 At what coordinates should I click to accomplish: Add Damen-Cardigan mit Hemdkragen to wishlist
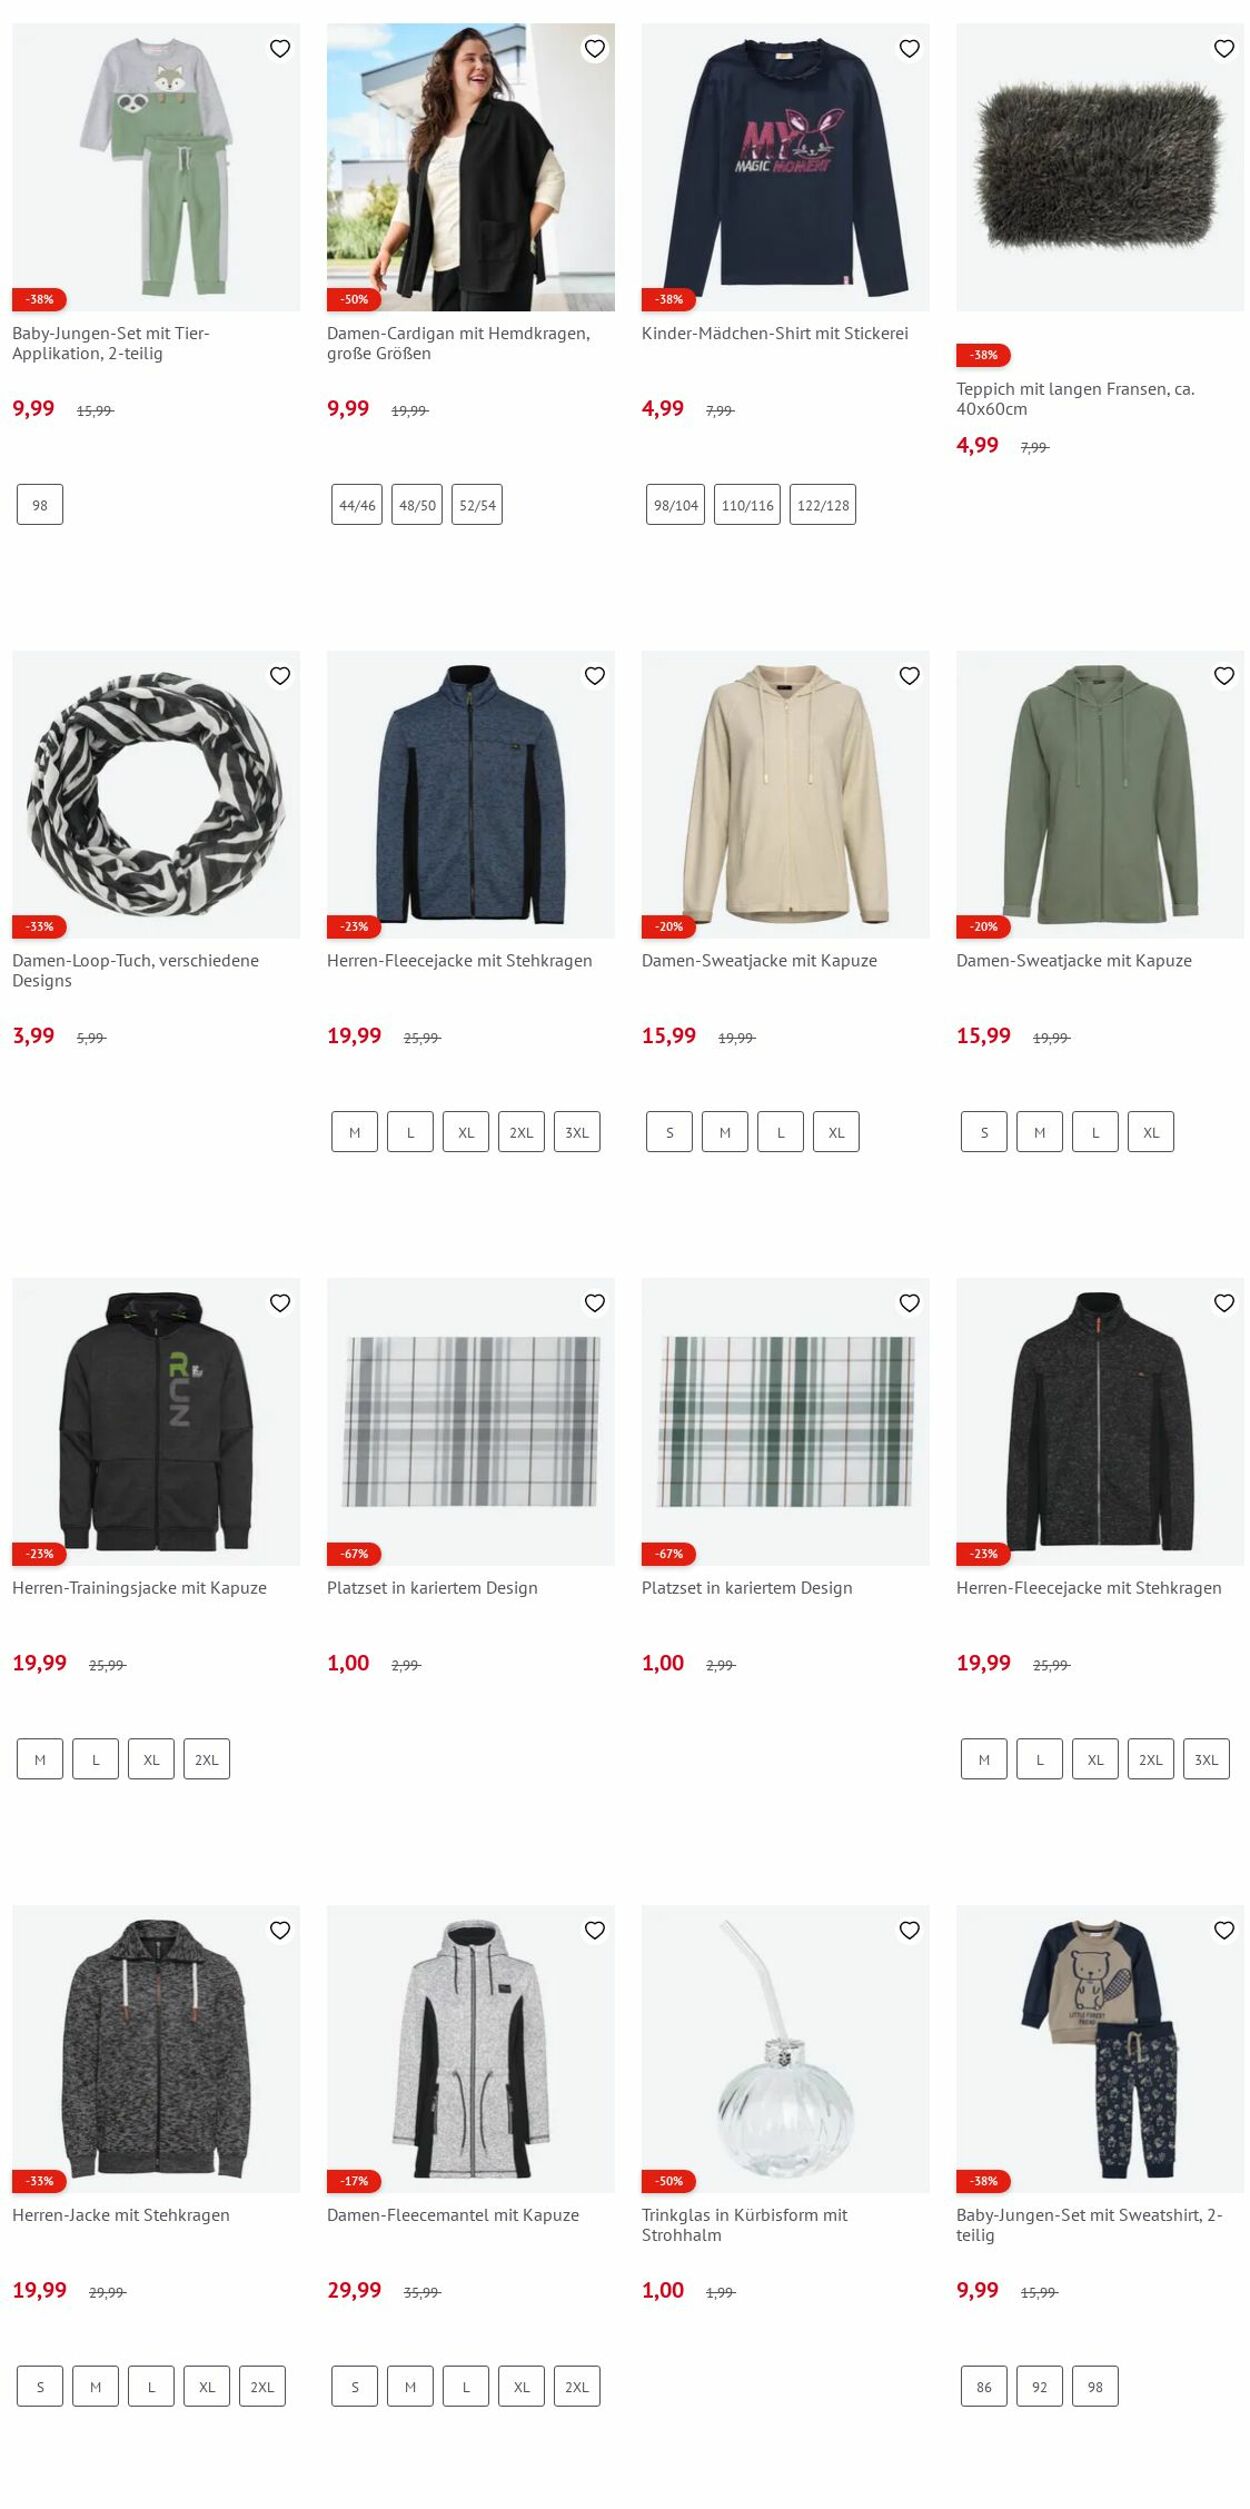pos(595,48)
